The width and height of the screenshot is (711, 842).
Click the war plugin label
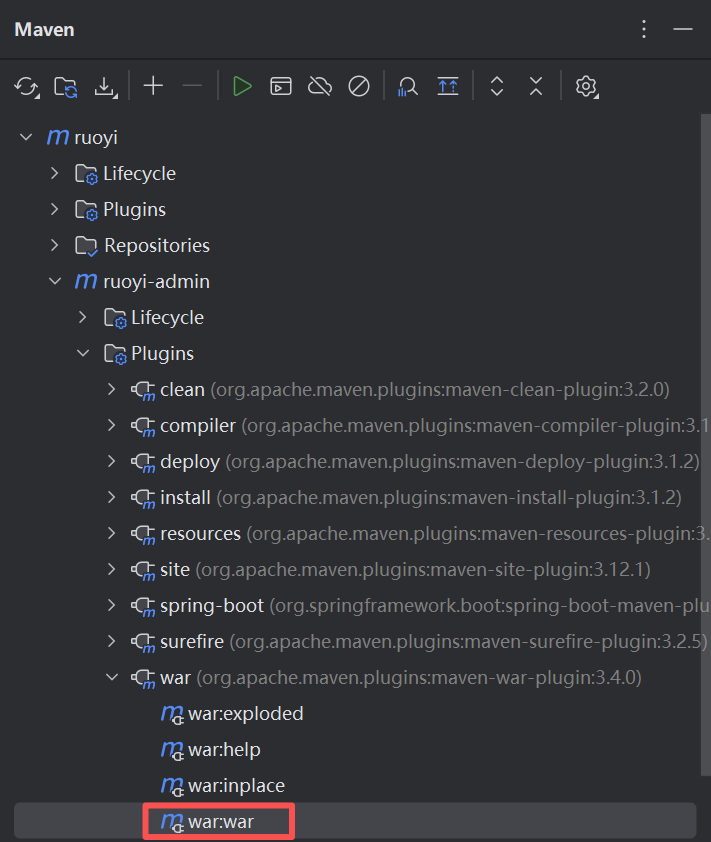point(175,678)
